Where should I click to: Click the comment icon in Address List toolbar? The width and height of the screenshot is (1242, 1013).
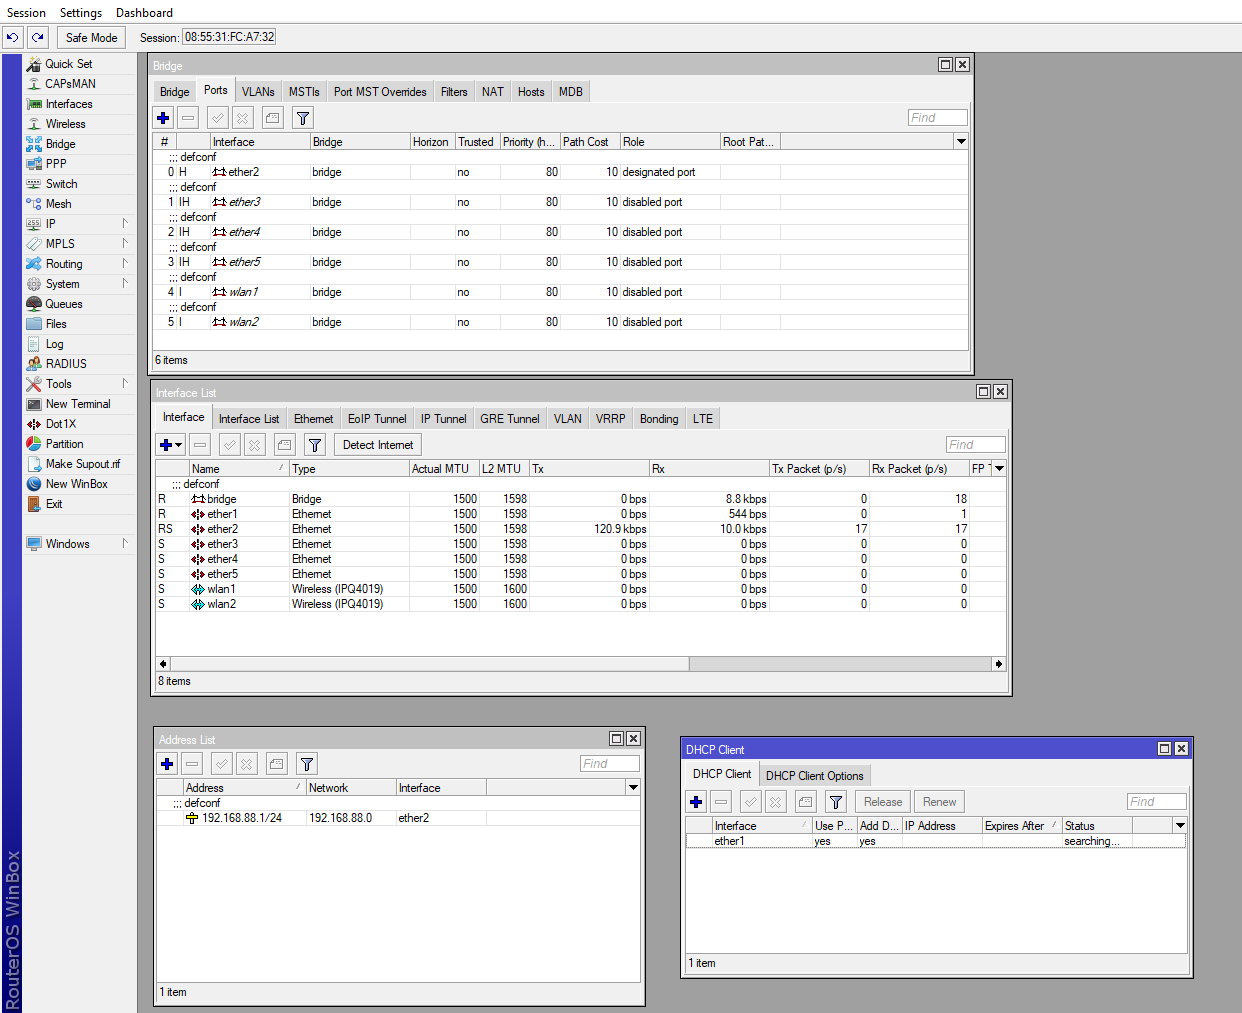click(x=276, y=763)
